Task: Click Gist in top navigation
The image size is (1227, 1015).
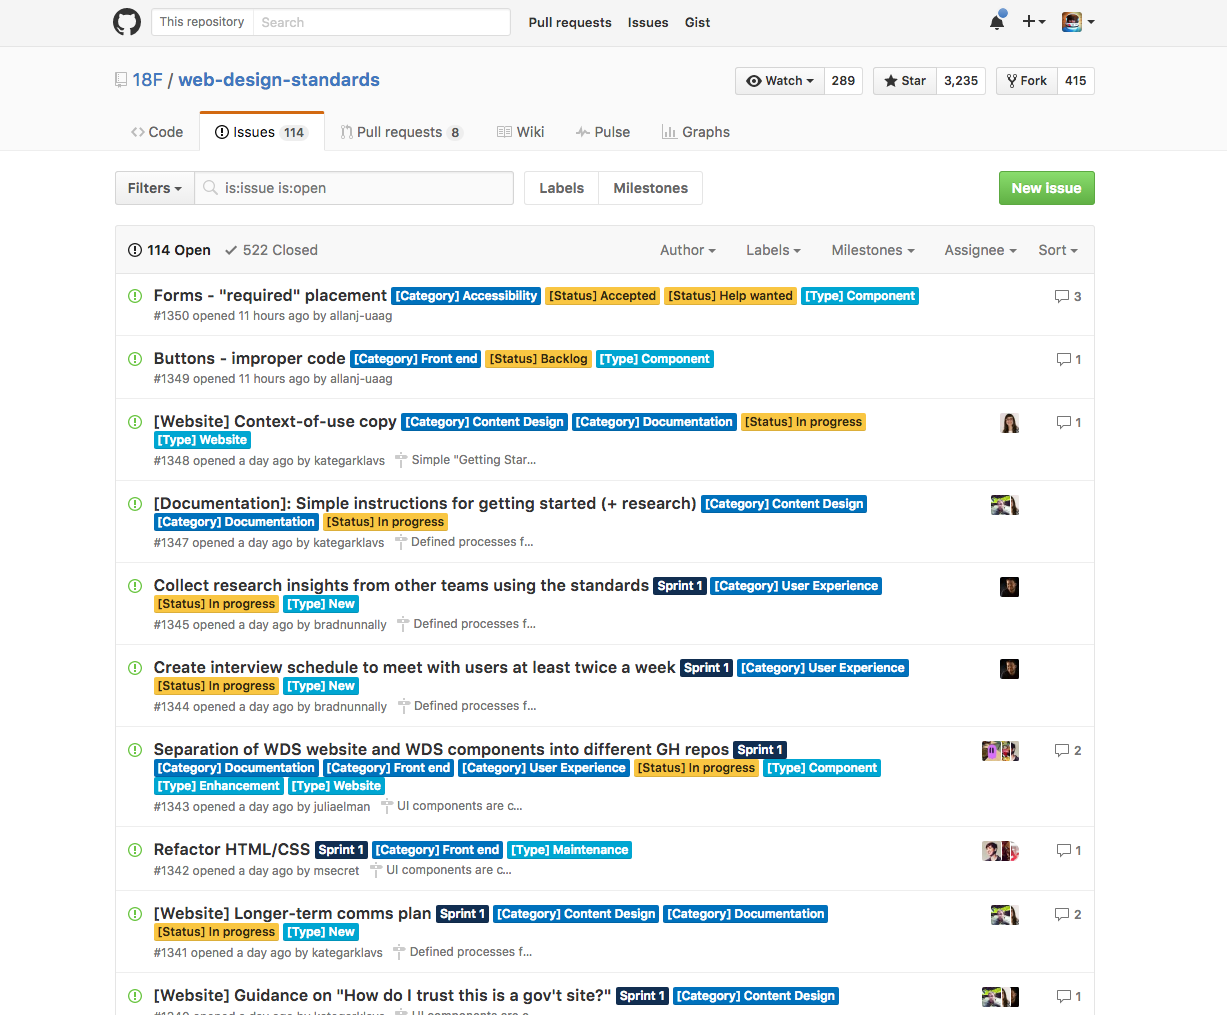Action: (x=698, y=22)
